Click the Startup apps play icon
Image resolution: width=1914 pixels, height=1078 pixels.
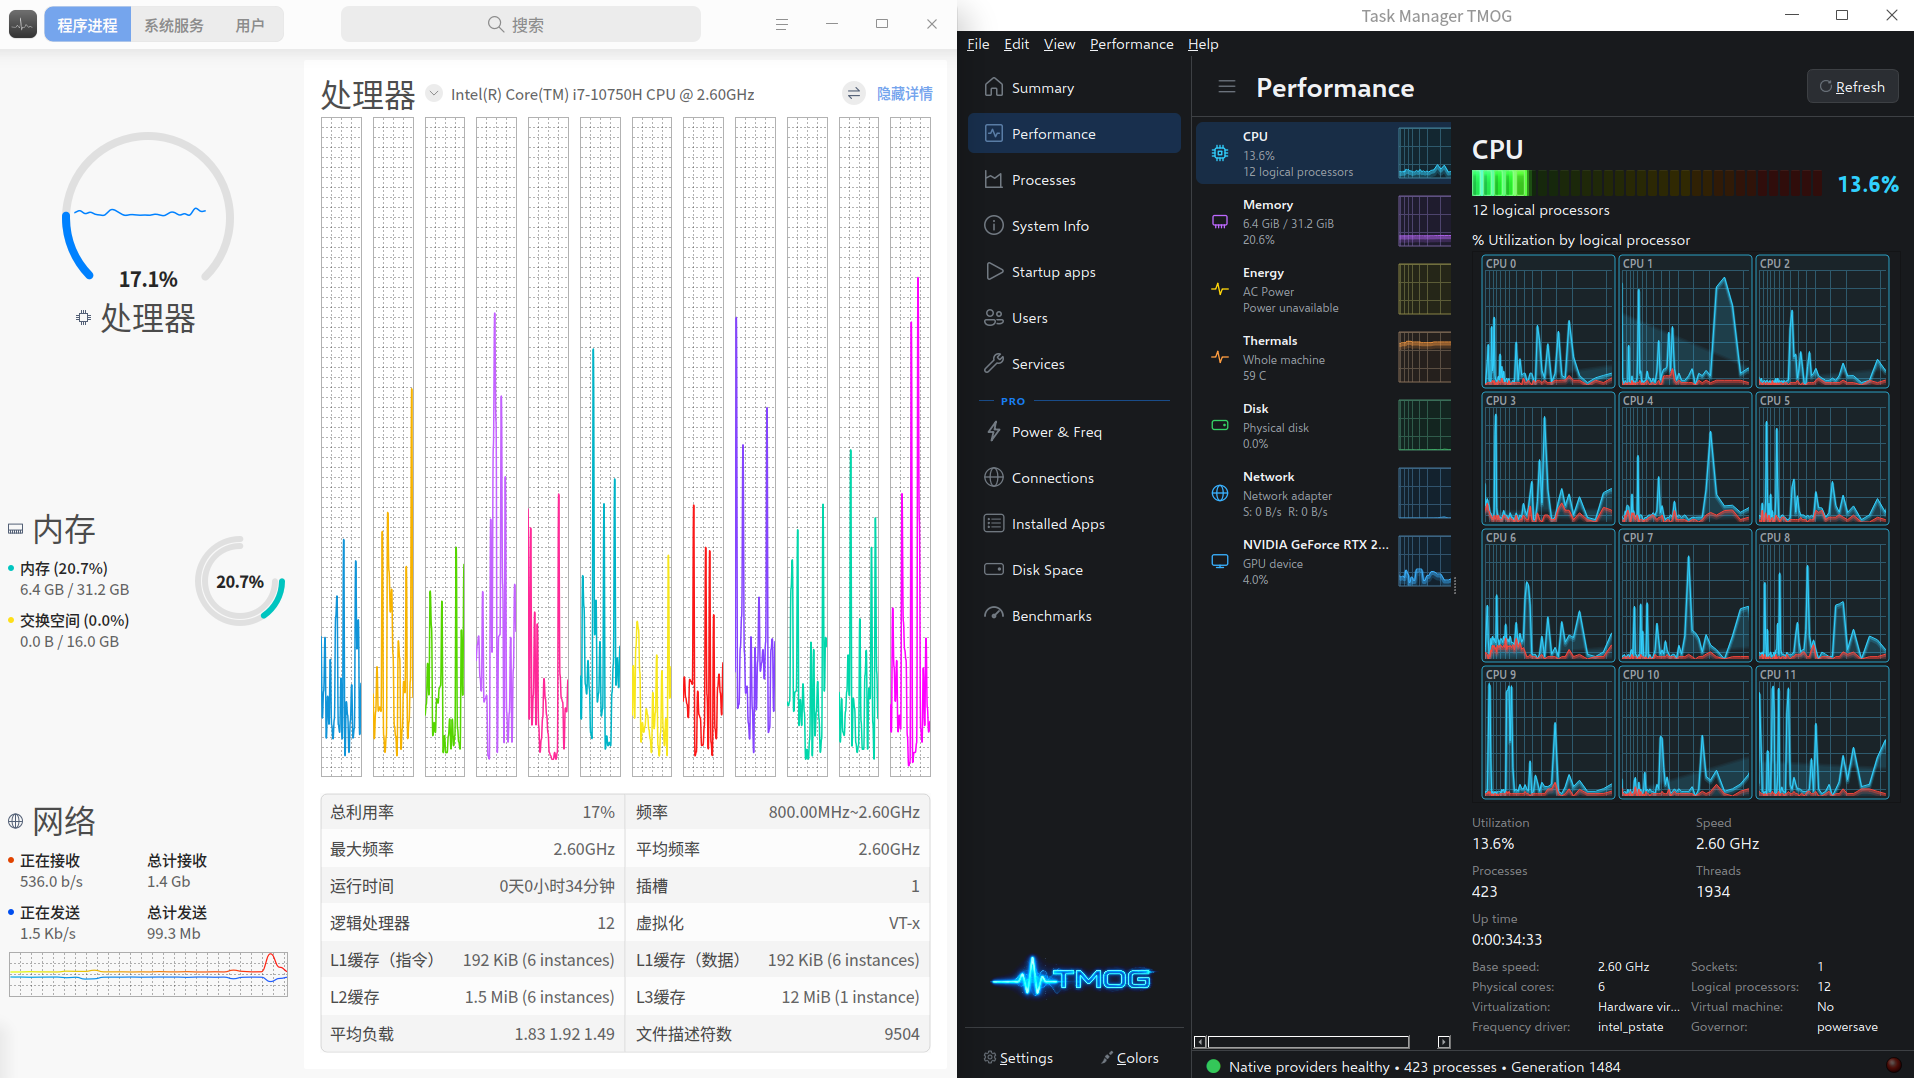(993, 271)
